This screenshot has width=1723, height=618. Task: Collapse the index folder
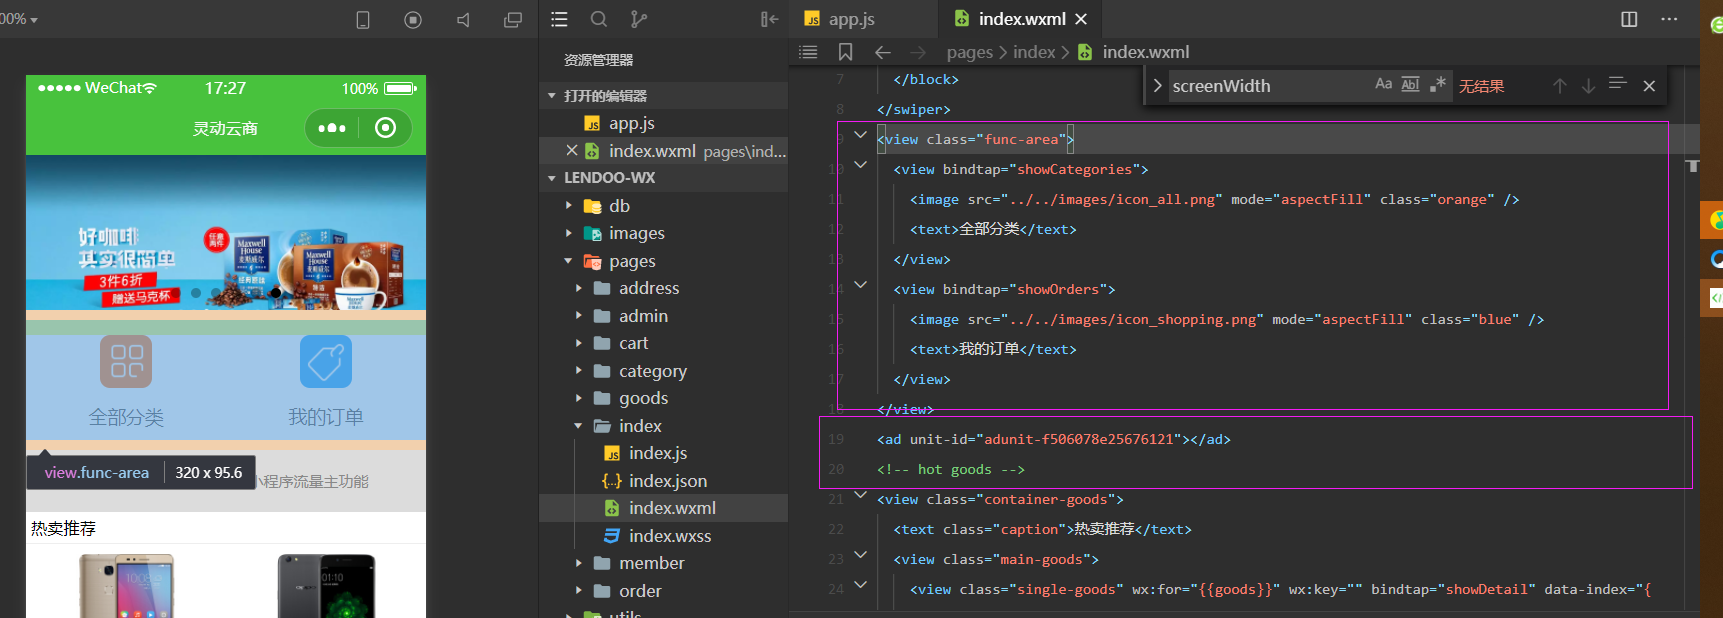(579, 426)
